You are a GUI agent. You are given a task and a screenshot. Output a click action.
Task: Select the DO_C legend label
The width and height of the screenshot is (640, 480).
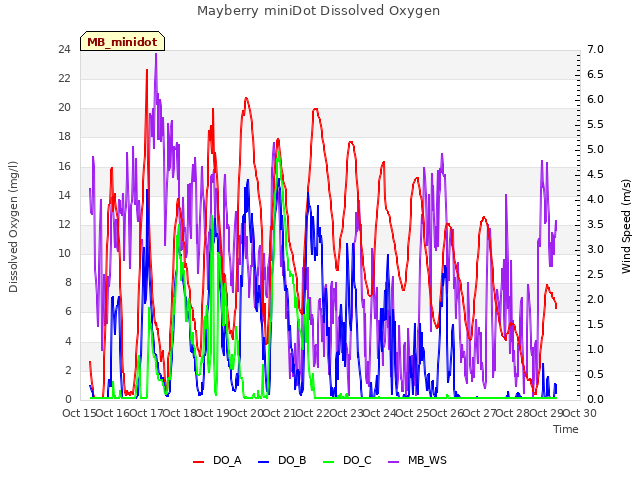357,460
